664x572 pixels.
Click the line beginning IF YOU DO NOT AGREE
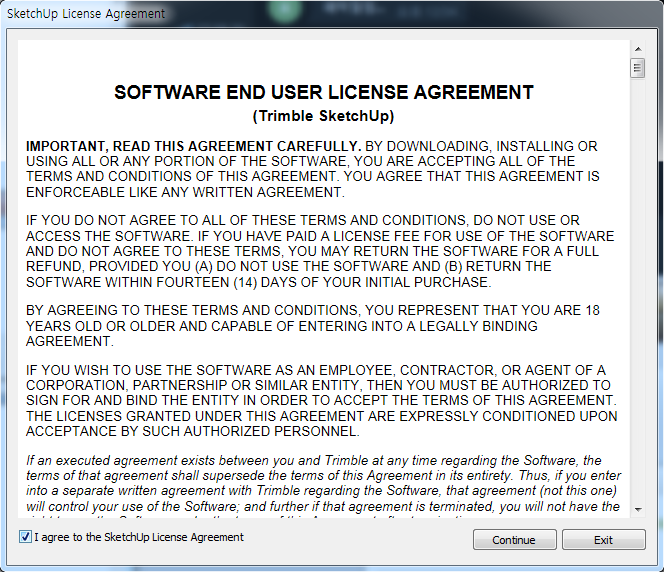coord(303,221)
